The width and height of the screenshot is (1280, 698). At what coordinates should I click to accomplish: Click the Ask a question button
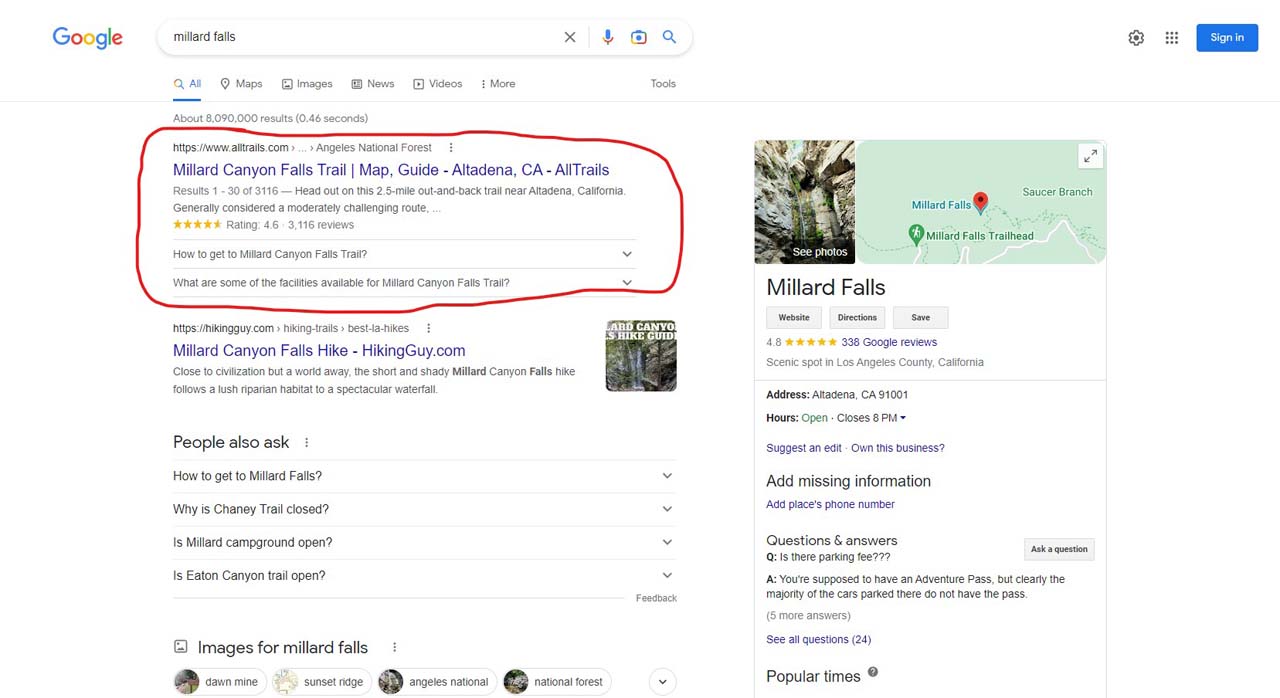tap(1059, 549)
